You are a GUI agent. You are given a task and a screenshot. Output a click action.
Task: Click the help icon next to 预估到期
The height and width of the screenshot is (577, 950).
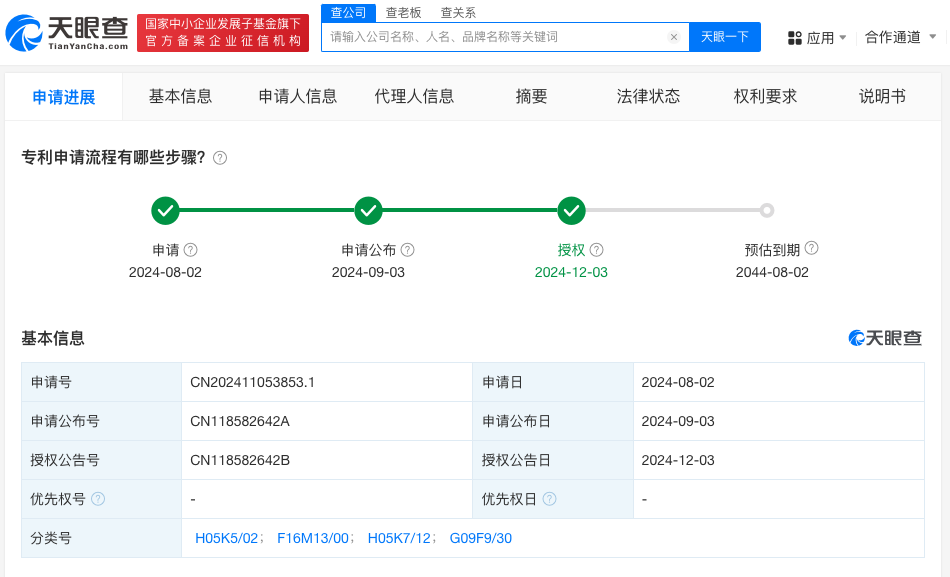point(811,249)
